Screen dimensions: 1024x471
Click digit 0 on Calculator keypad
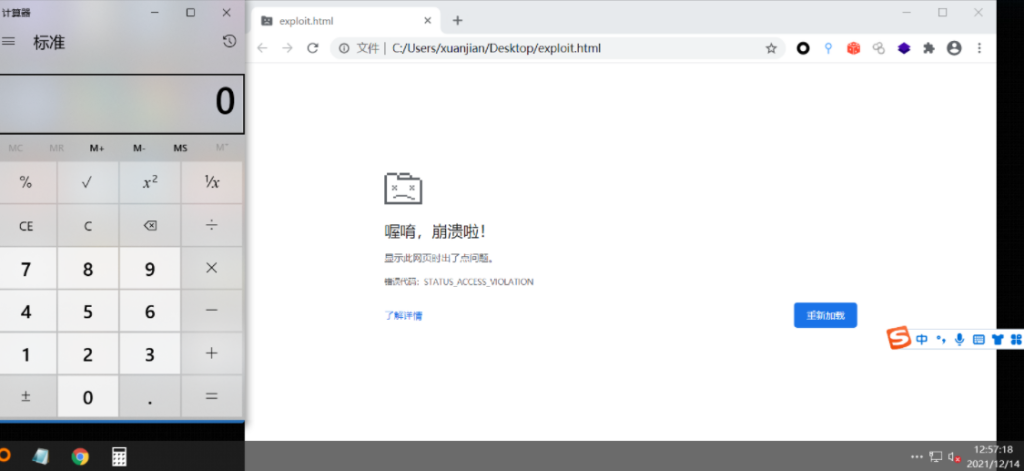(x=88, y=396)
